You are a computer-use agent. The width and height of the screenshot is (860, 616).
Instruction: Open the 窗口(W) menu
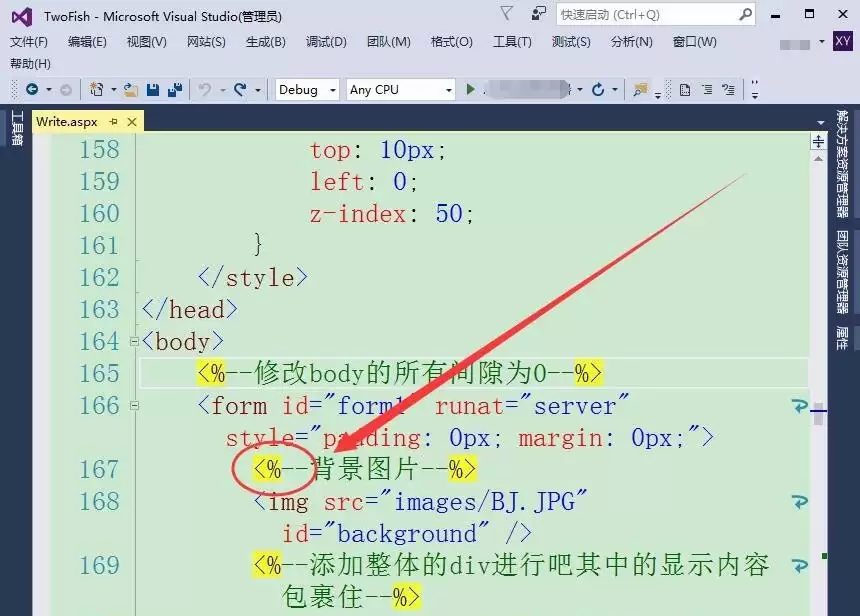coord(691,43)
